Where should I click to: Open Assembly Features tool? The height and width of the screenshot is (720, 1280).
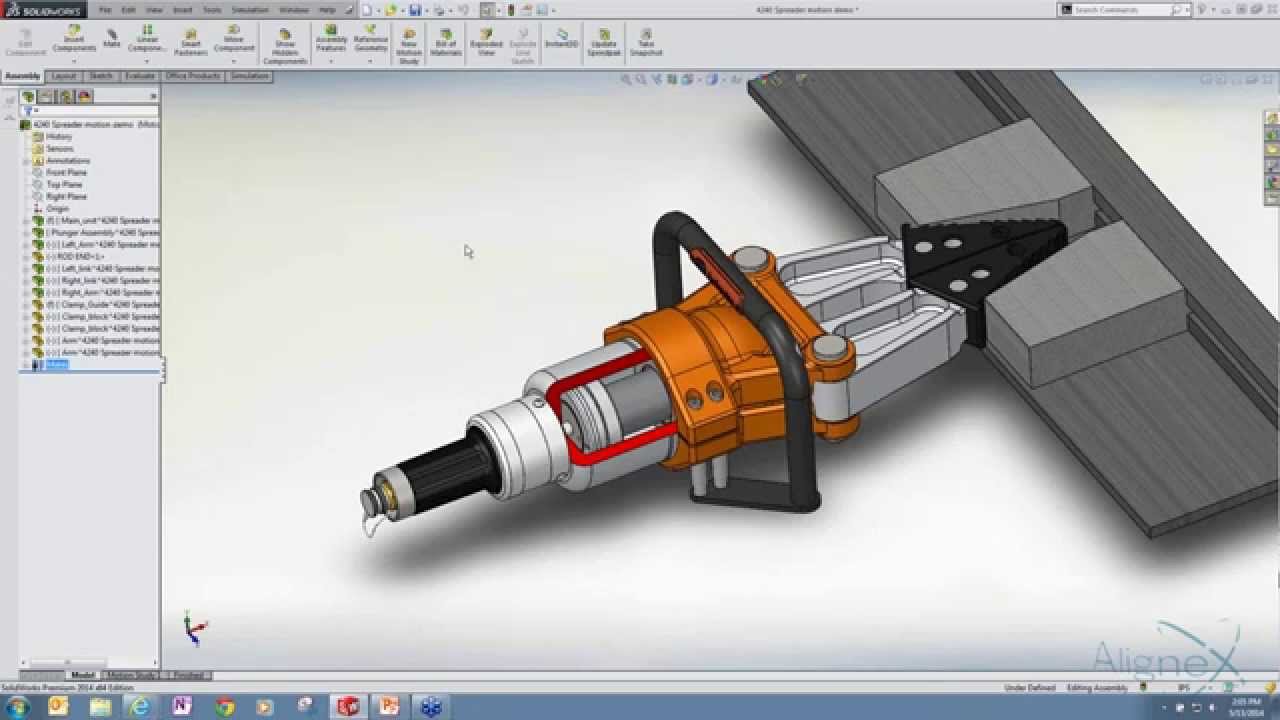pyautogui.click(x=331, y=40)
